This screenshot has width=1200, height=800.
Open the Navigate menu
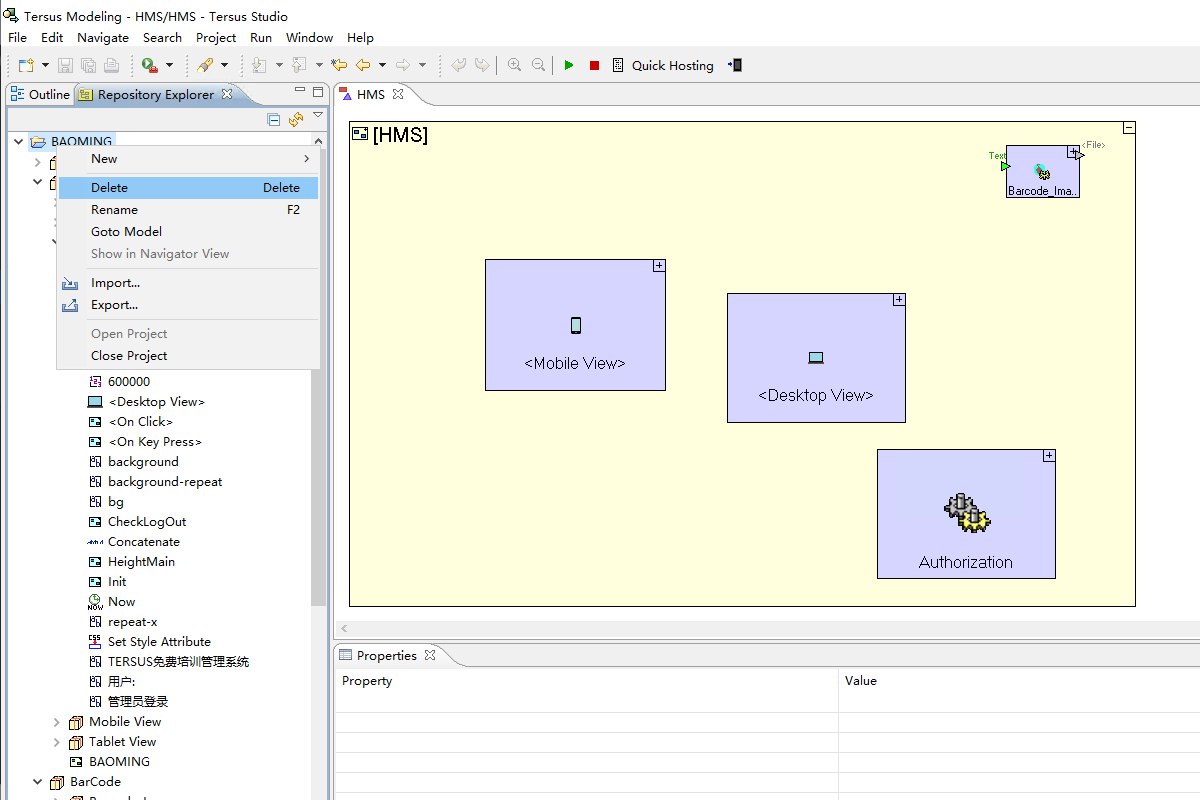(103, 37)
